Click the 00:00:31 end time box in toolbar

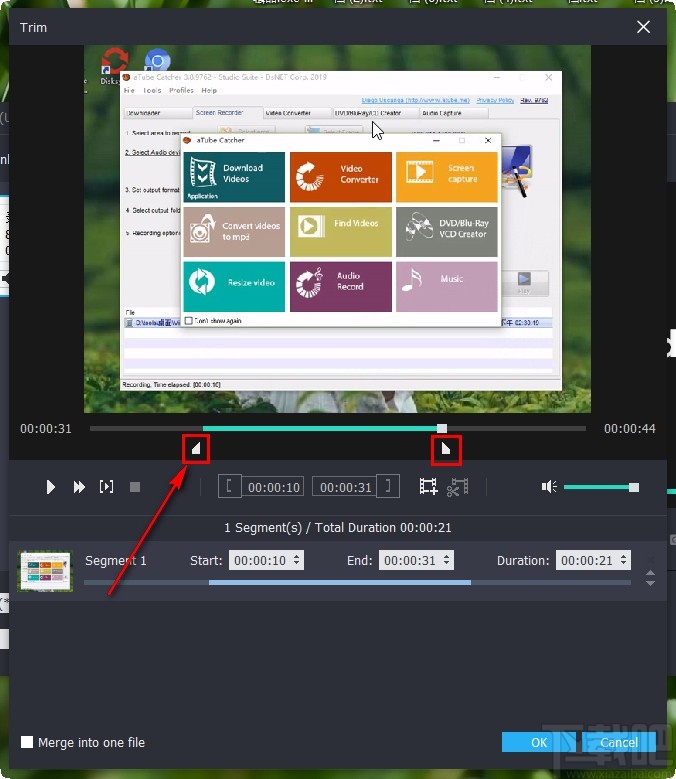coord(345,487)
